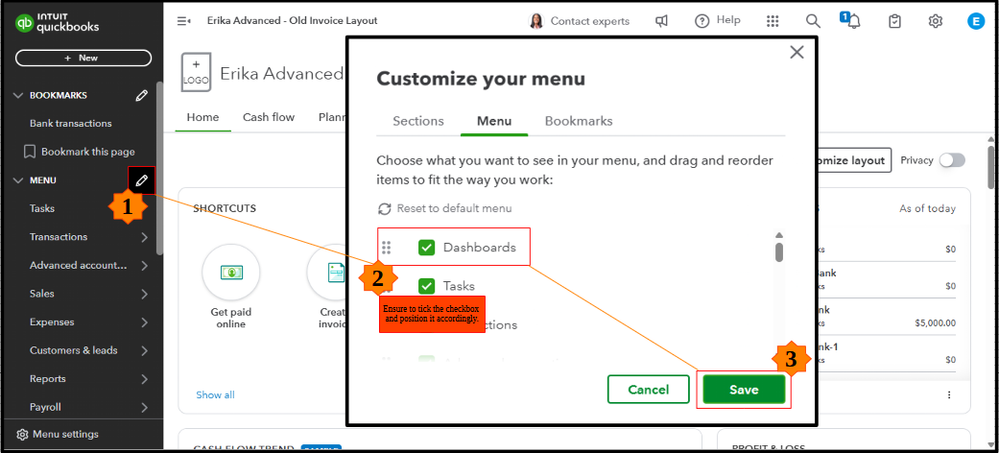
Task: Collapse the MENU section
Action: pyautogui.click(x=18, y=180)
